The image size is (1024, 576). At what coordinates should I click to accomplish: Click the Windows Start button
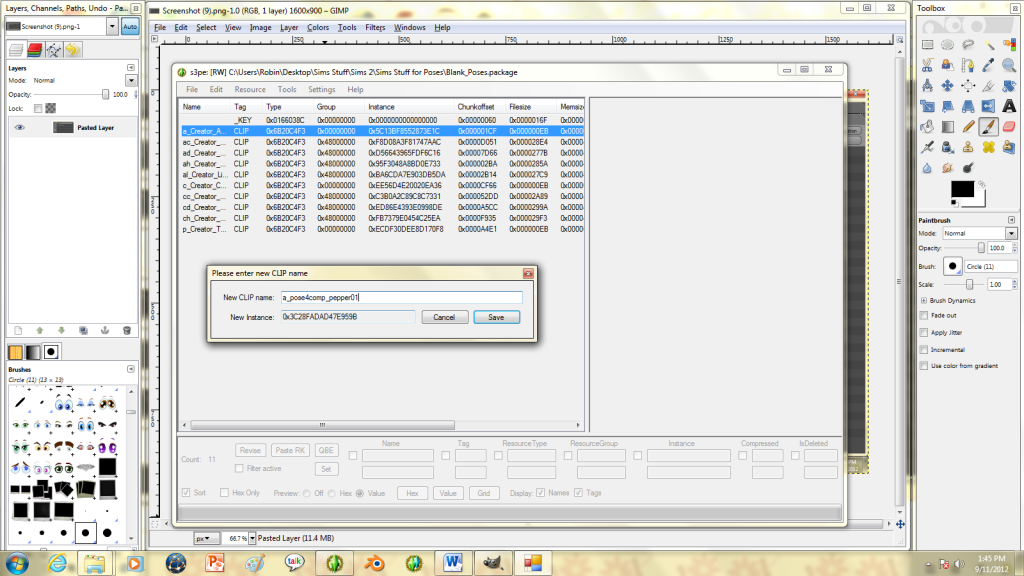[16, 563]
